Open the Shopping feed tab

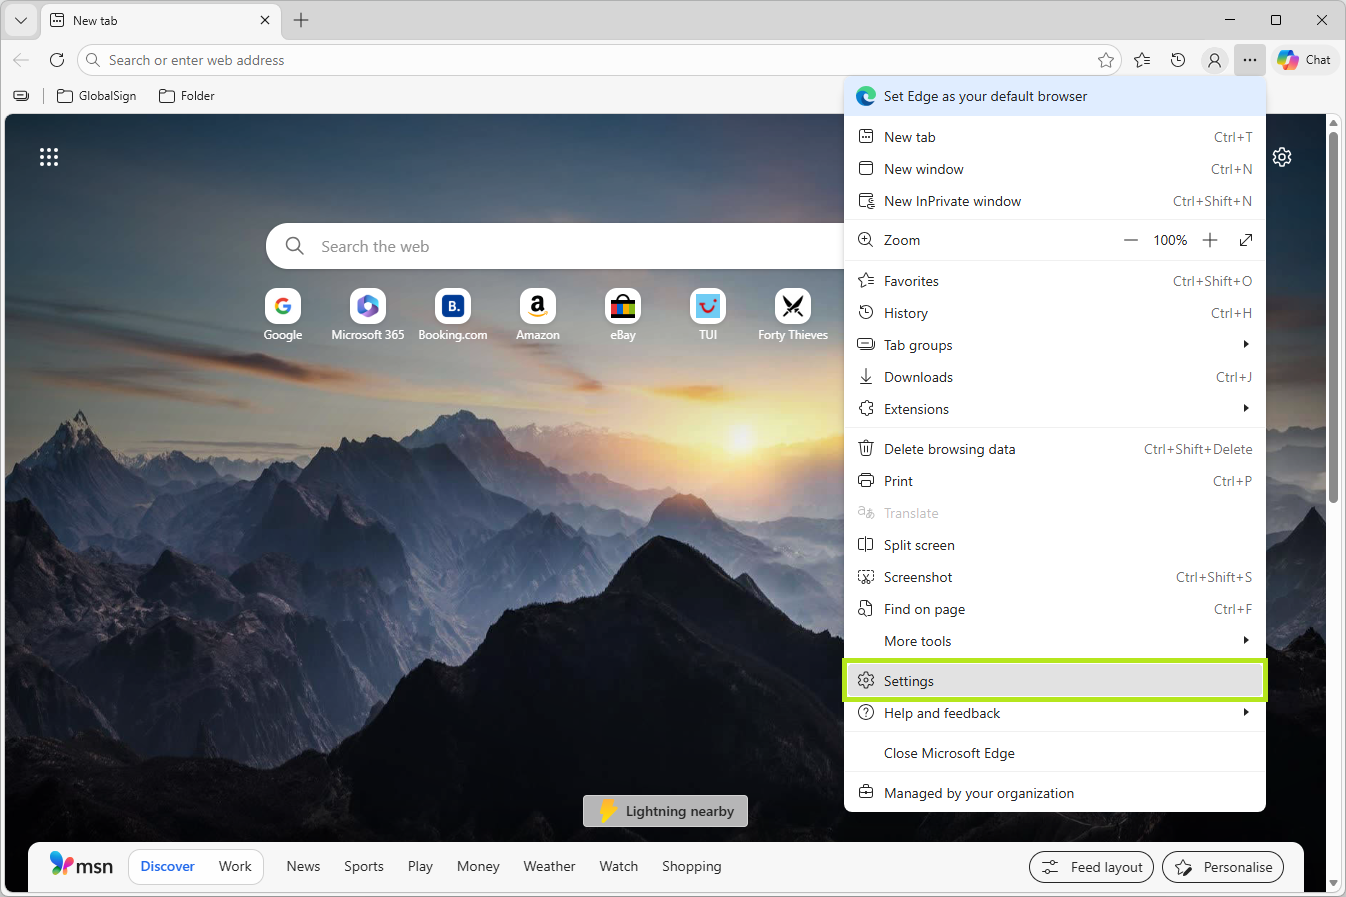point(691,866)
